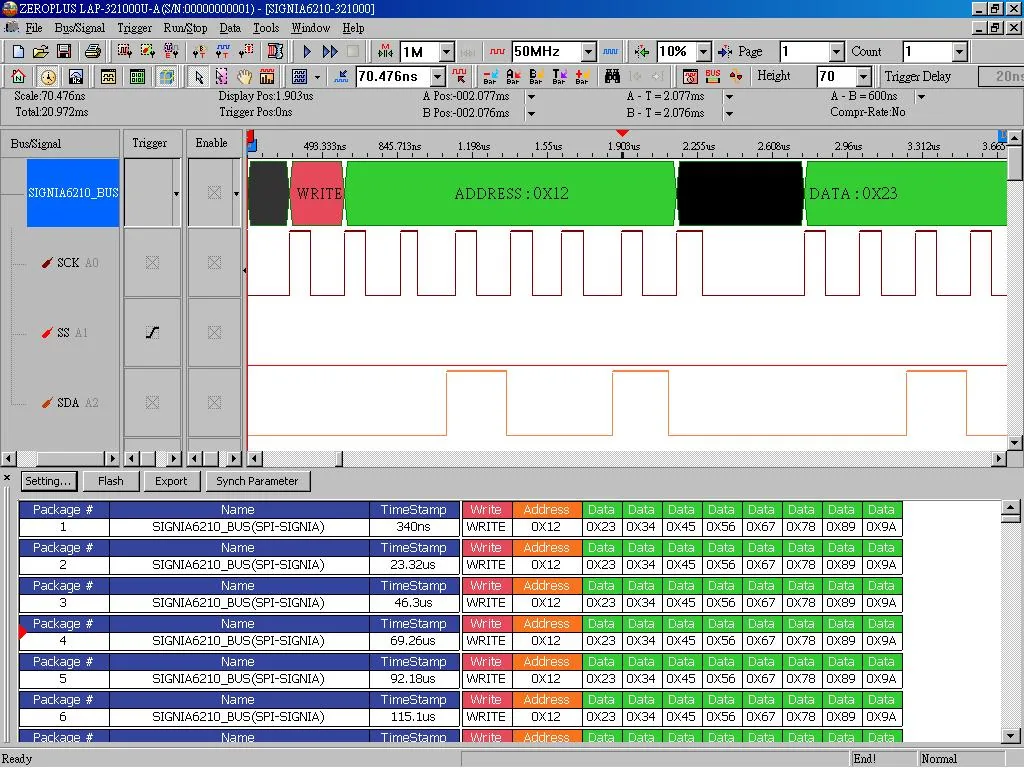This screenshot has height=768, width=1024.
Task: Open the 50MHz sample rate dropdown
Action: pyautogui.click(x=588, y=52)
